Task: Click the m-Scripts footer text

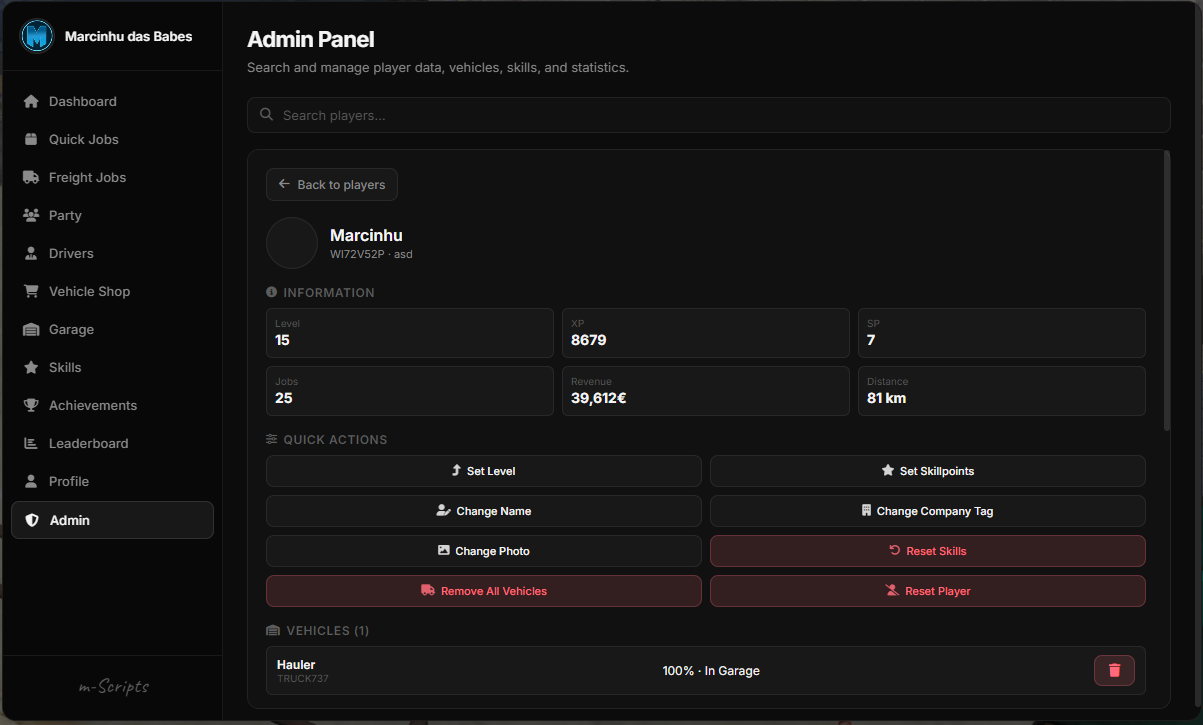Action: 114,687
